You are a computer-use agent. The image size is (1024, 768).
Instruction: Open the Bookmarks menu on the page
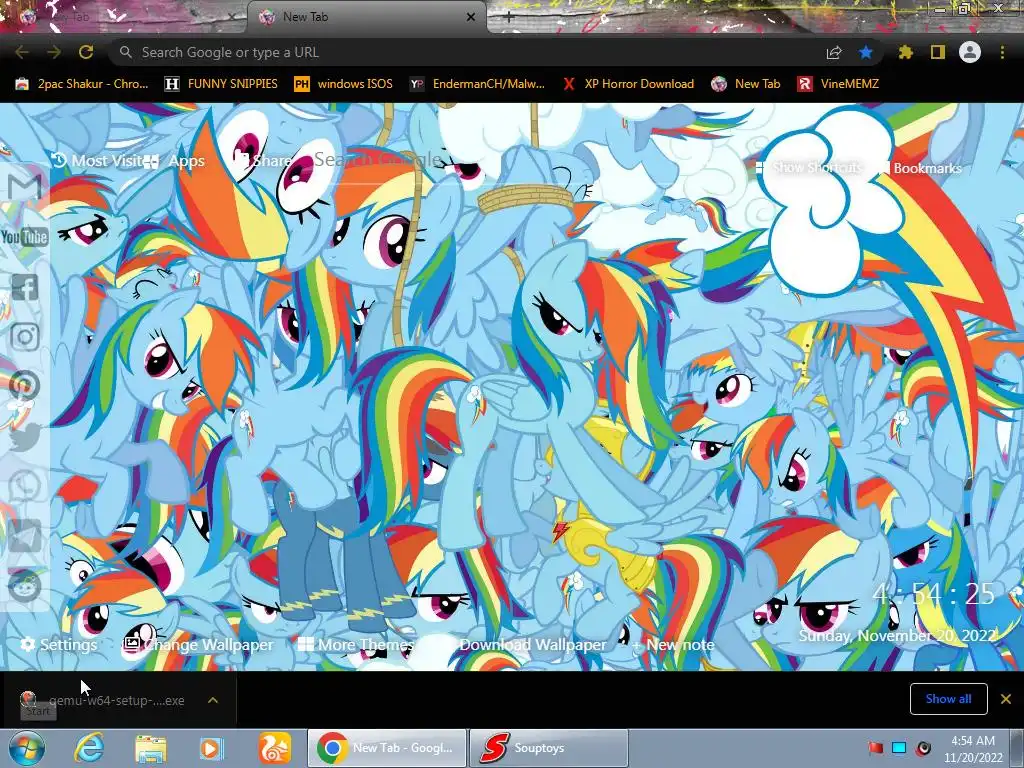pyautogui.click(x=921, y=168)
